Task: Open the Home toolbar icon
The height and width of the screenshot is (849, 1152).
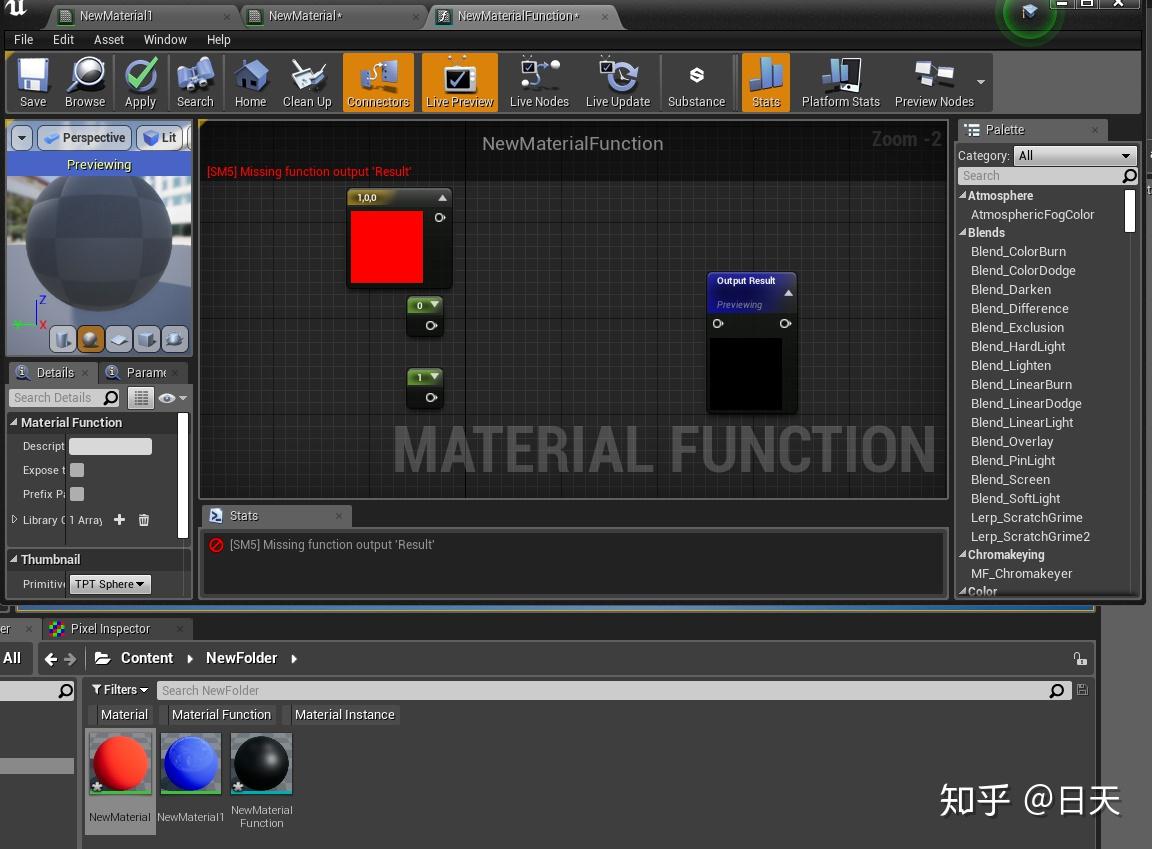Action: (250, 82)
